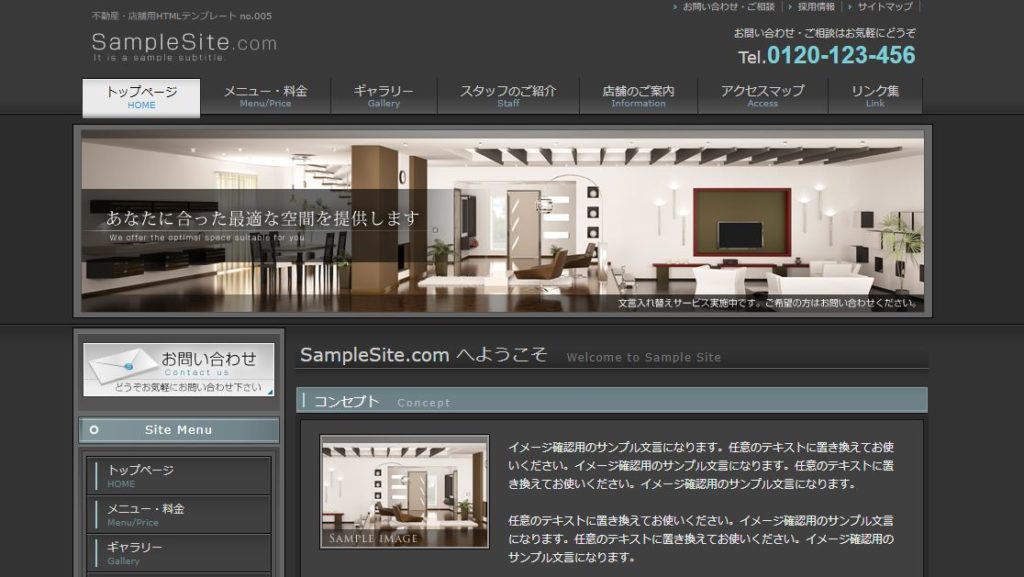
Task: Click the お問い合わせ・ご相談 link at the top right
Action: click(728, 7)
